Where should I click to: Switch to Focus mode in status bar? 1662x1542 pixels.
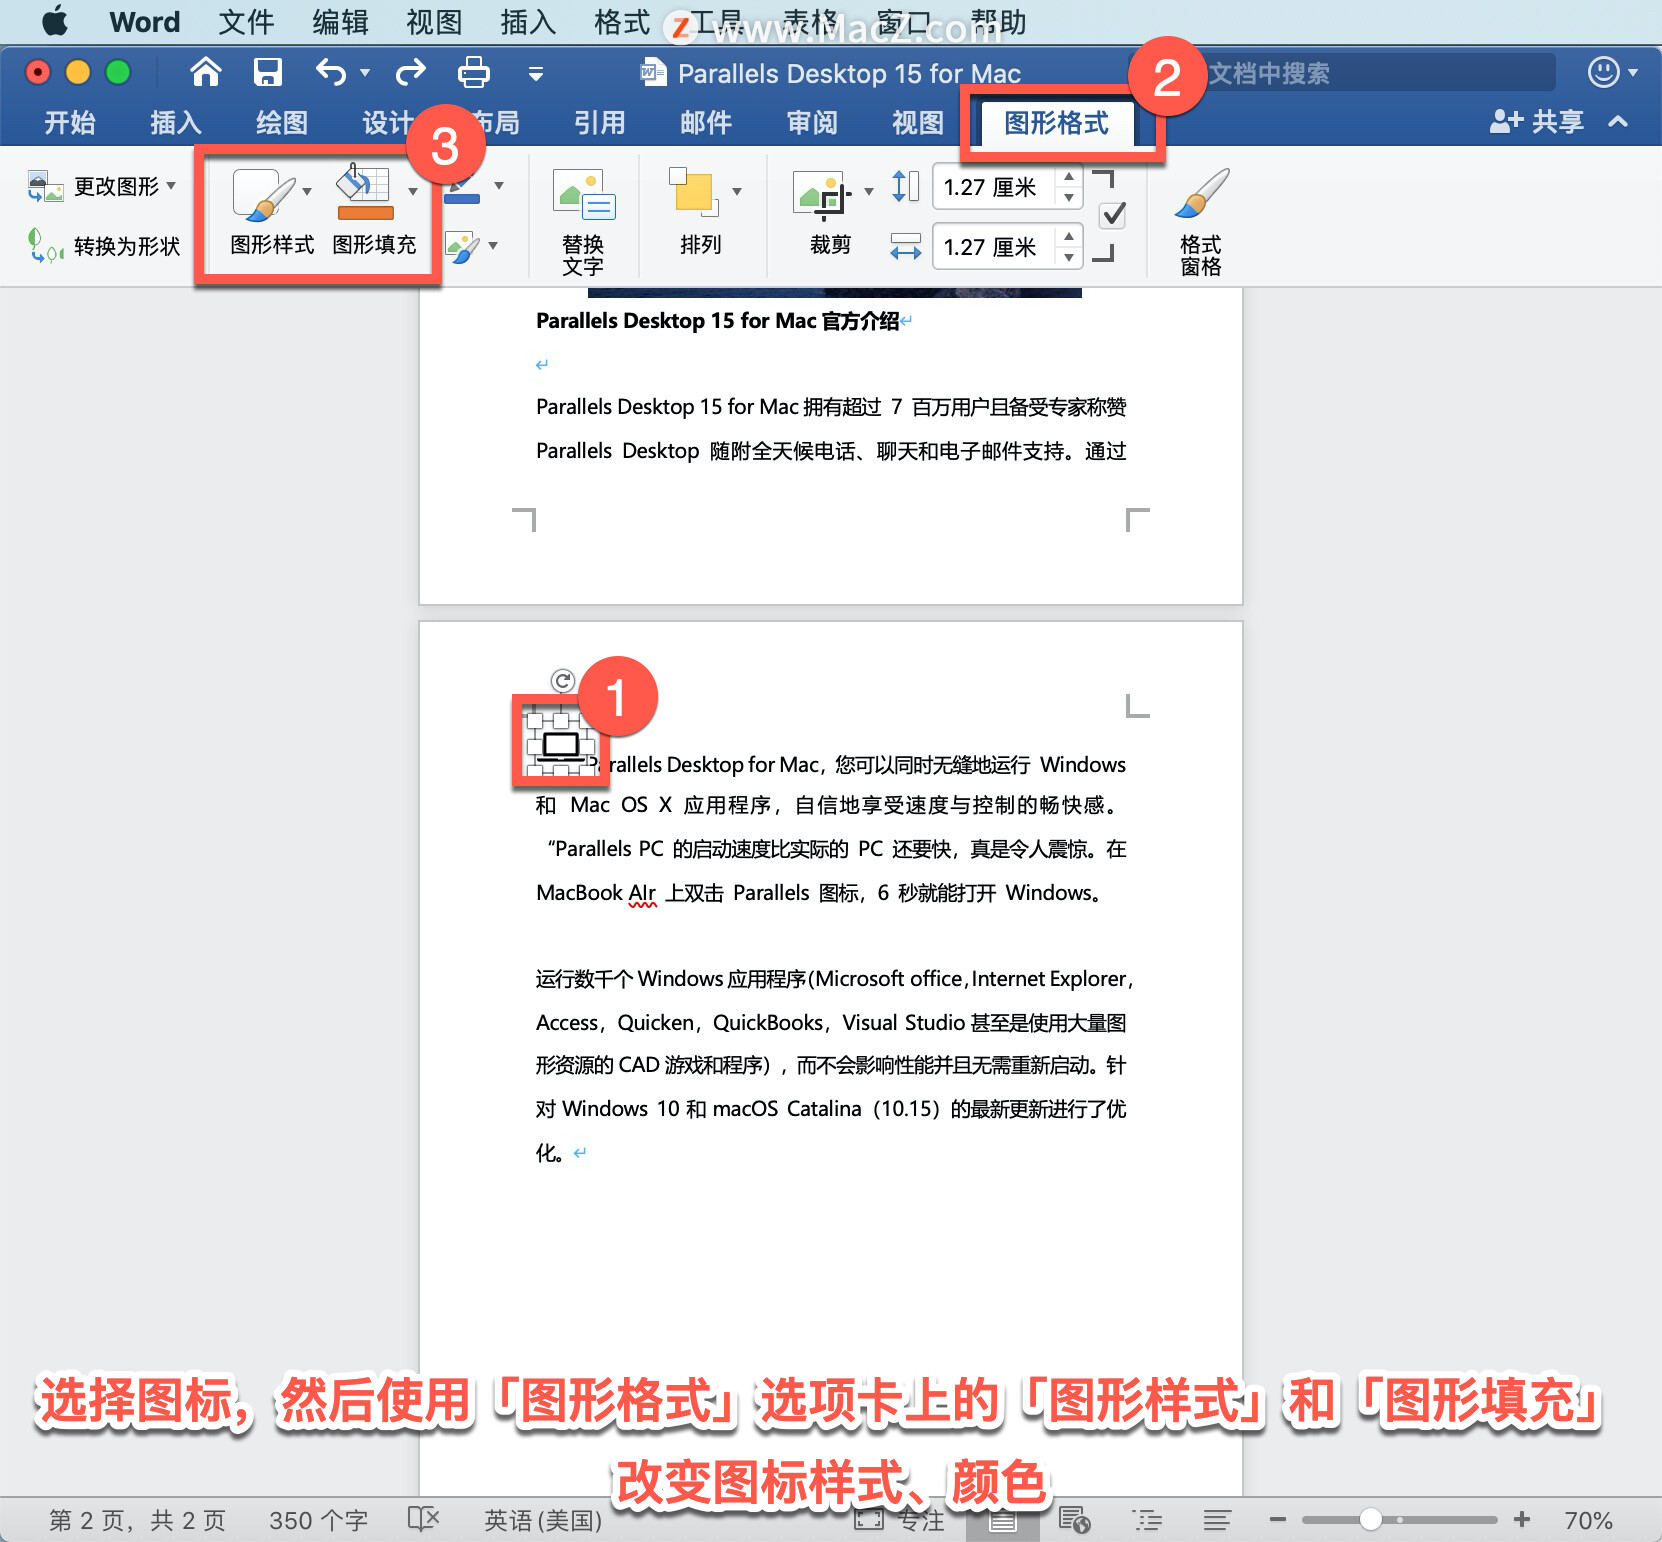[898, 1520]
